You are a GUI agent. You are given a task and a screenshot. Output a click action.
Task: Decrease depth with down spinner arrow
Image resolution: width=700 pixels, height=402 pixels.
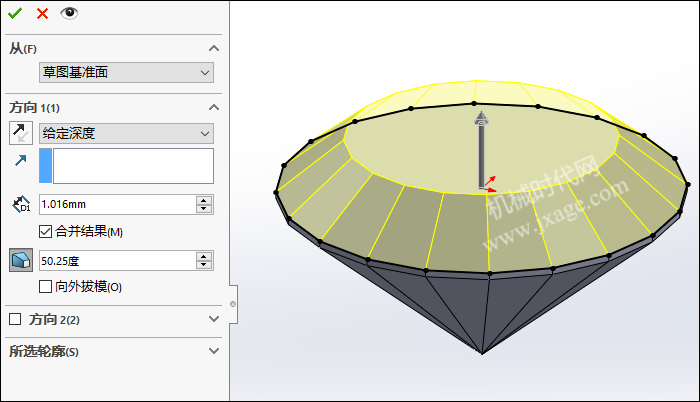tap(204, 209)
